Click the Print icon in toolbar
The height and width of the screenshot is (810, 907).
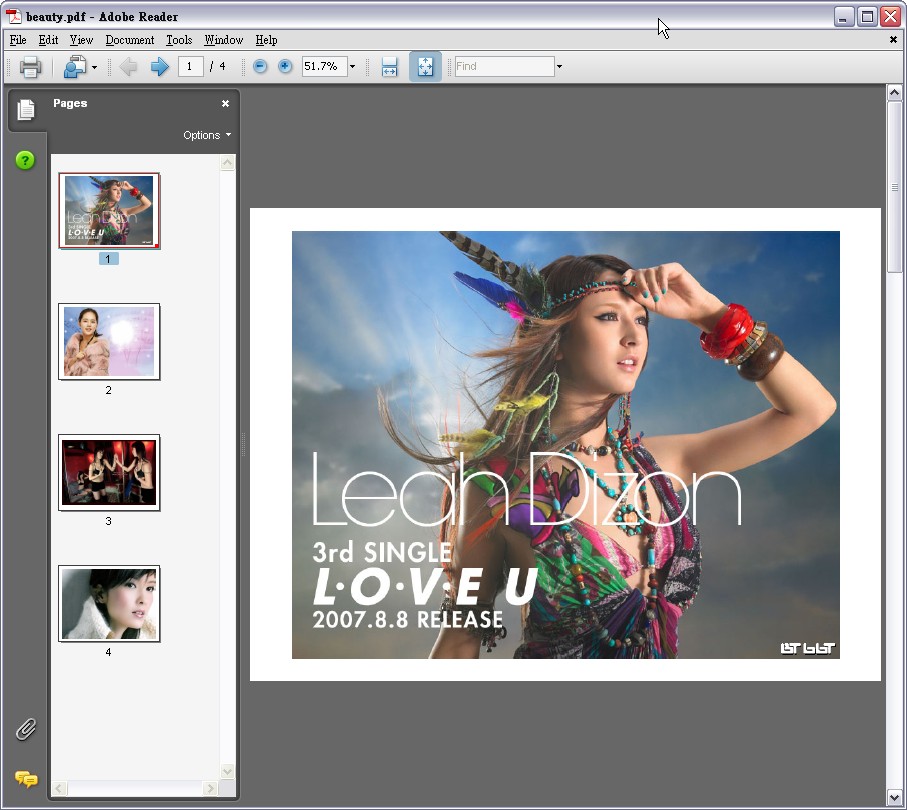[30, 67]
